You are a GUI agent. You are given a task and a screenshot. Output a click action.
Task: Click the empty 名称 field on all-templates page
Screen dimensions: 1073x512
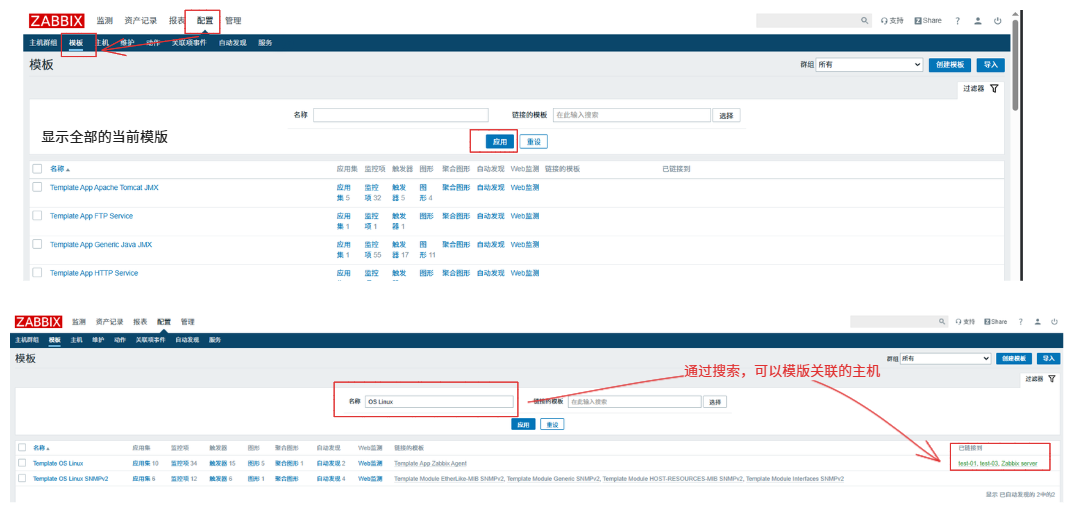401,115
